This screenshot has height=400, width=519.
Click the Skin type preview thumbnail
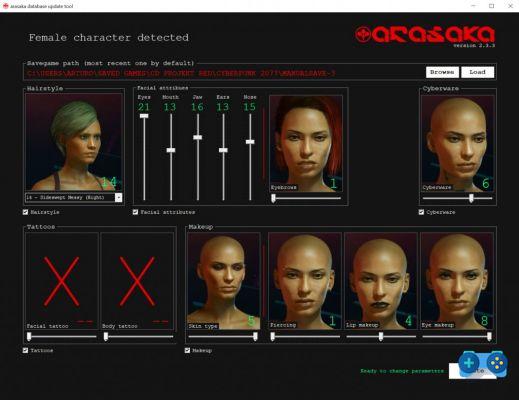224,281
